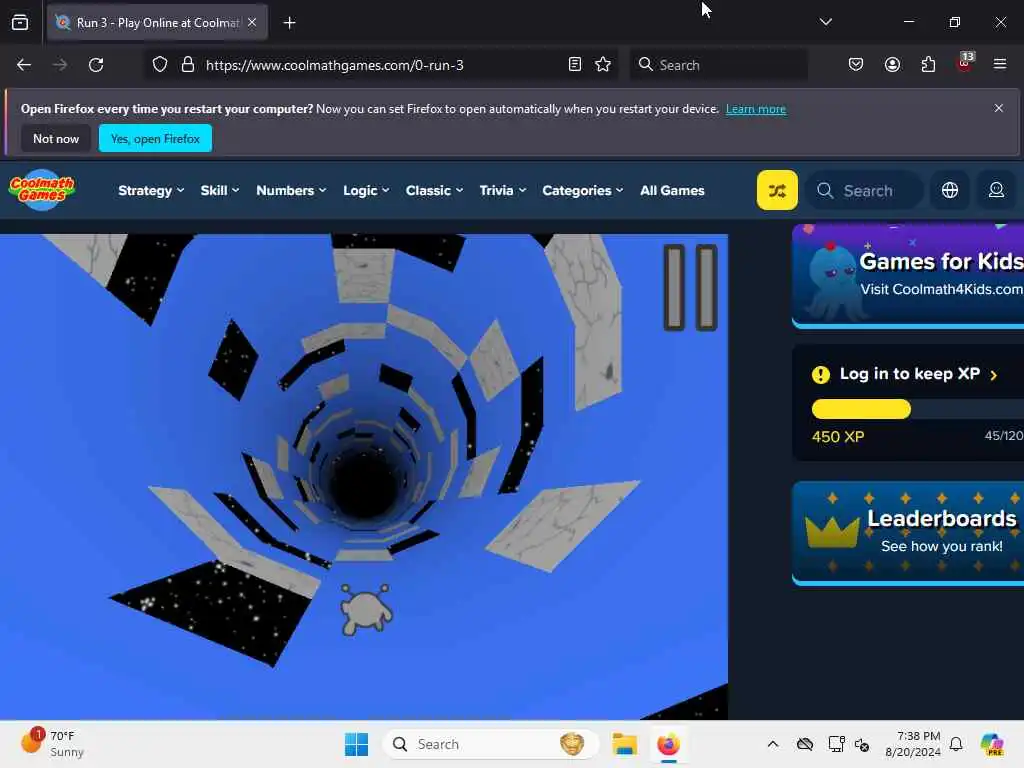The width and height of the screenshot is (1024, 768).
Task: Open the Save to Pocket icon
Action: point(856,65)
